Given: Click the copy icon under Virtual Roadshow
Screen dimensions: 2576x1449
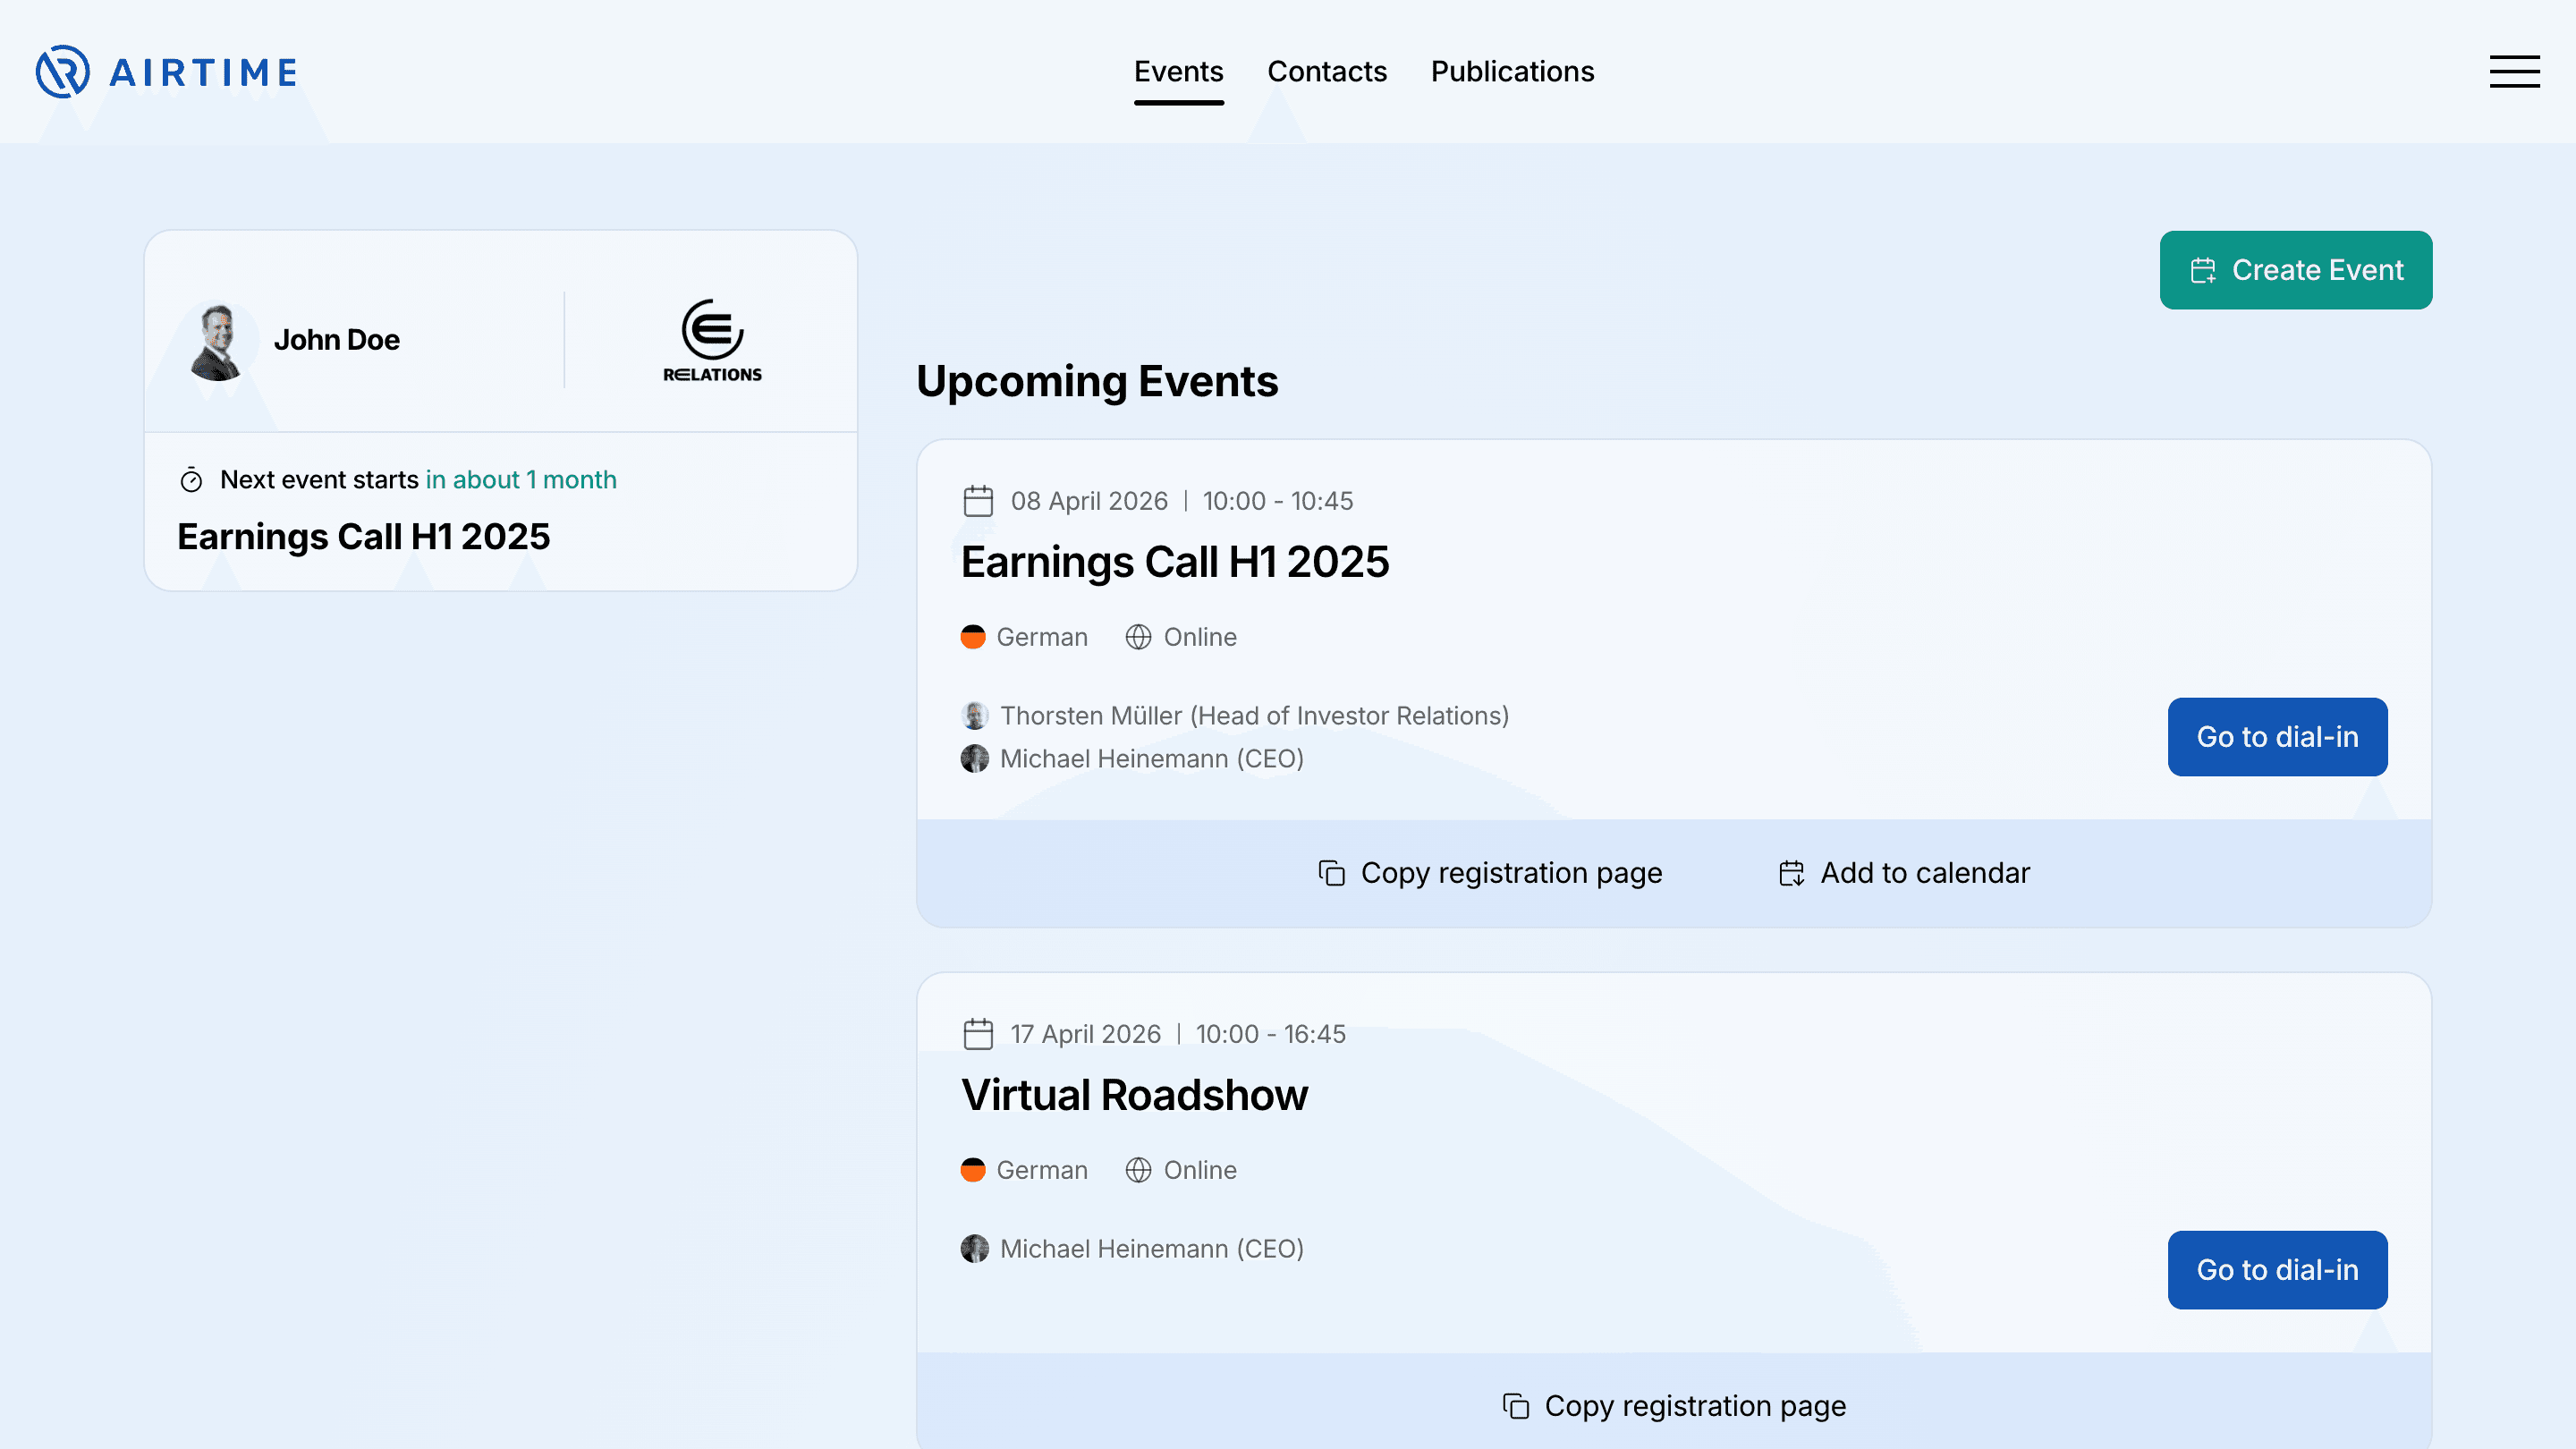Looking at the screenshot, I should [x=1515, y=1405].
